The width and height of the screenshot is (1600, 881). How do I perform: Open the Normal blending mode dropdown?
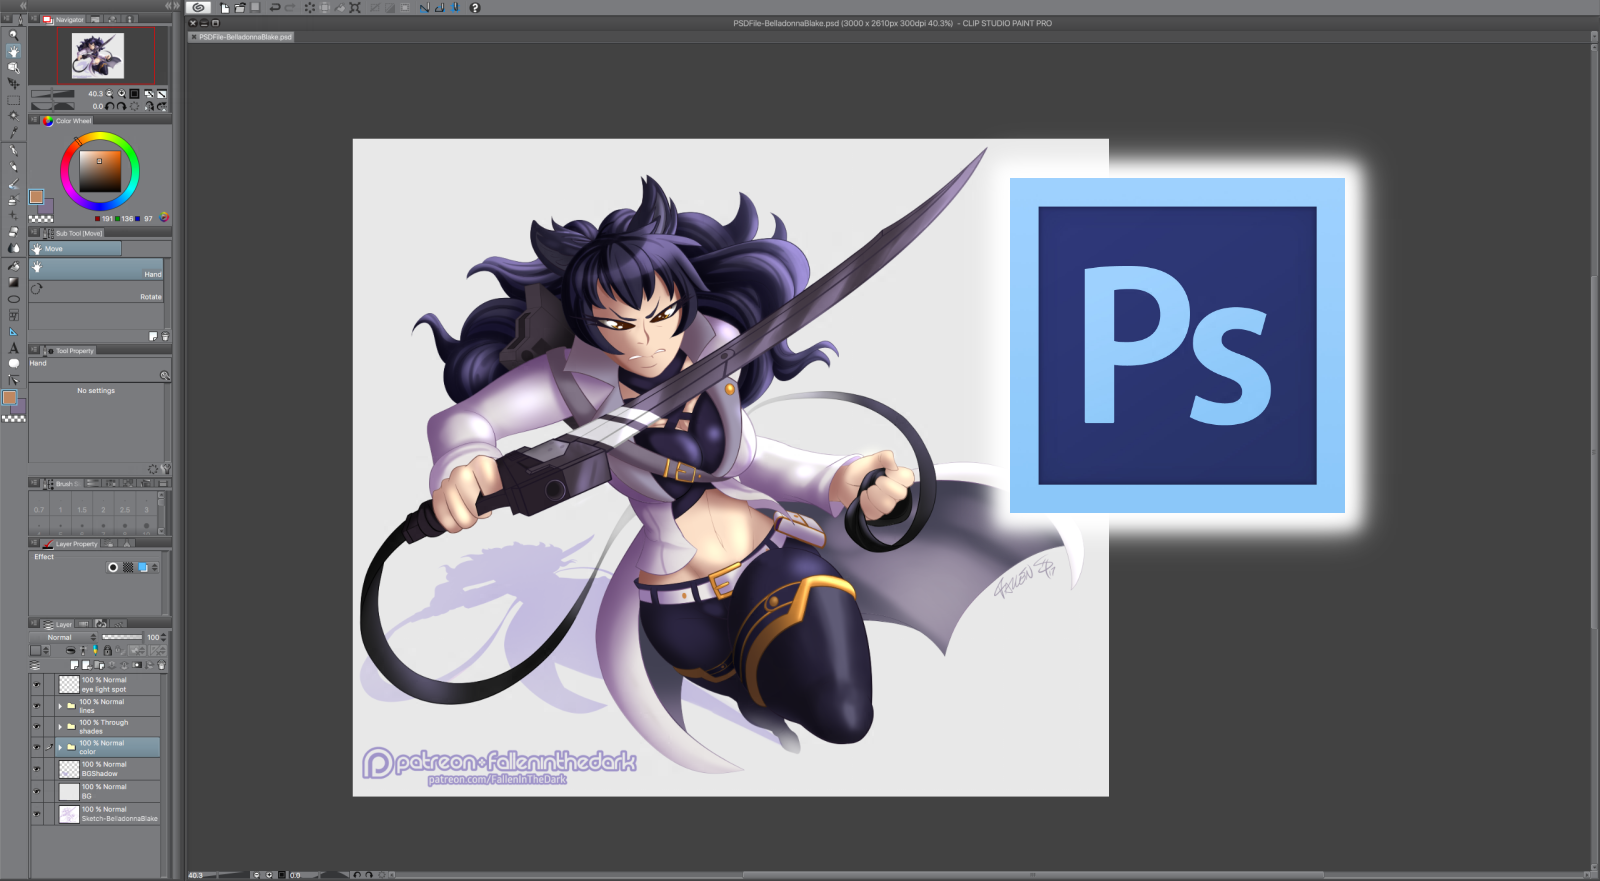click(63, 637)
